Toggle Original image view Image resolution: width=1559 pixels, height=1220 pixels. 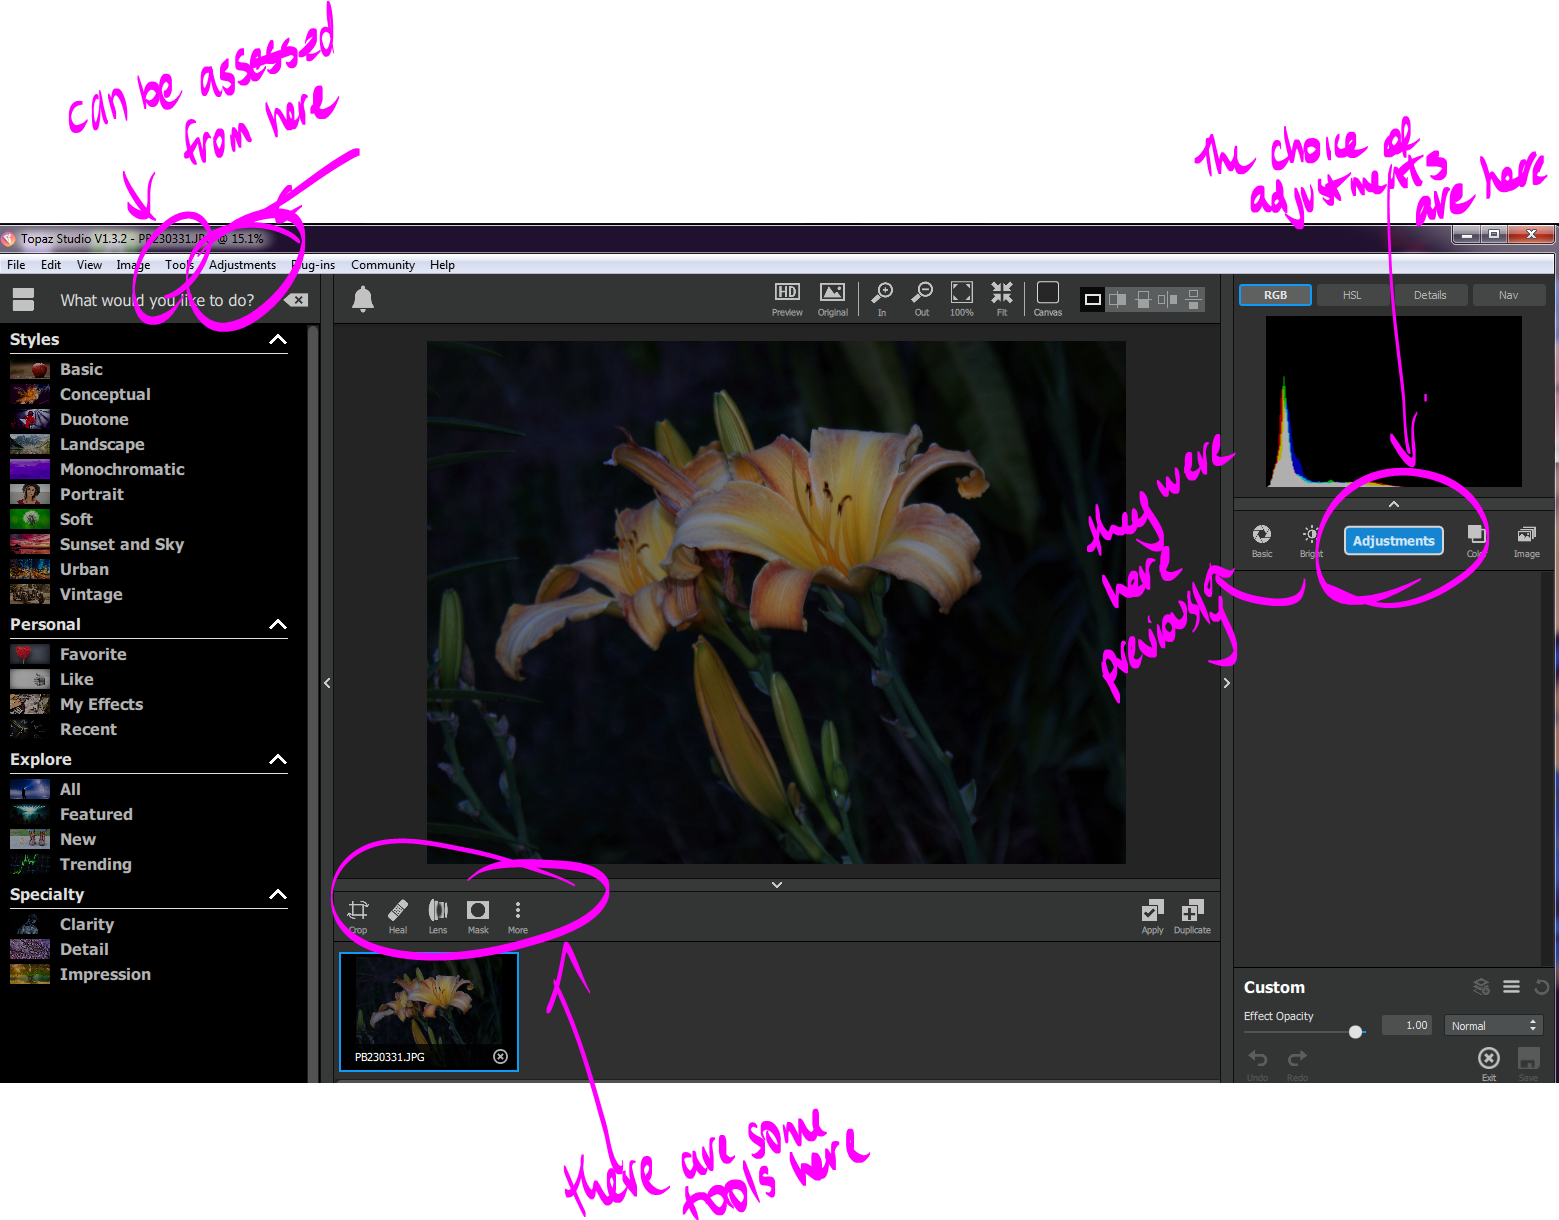point(832,298)
